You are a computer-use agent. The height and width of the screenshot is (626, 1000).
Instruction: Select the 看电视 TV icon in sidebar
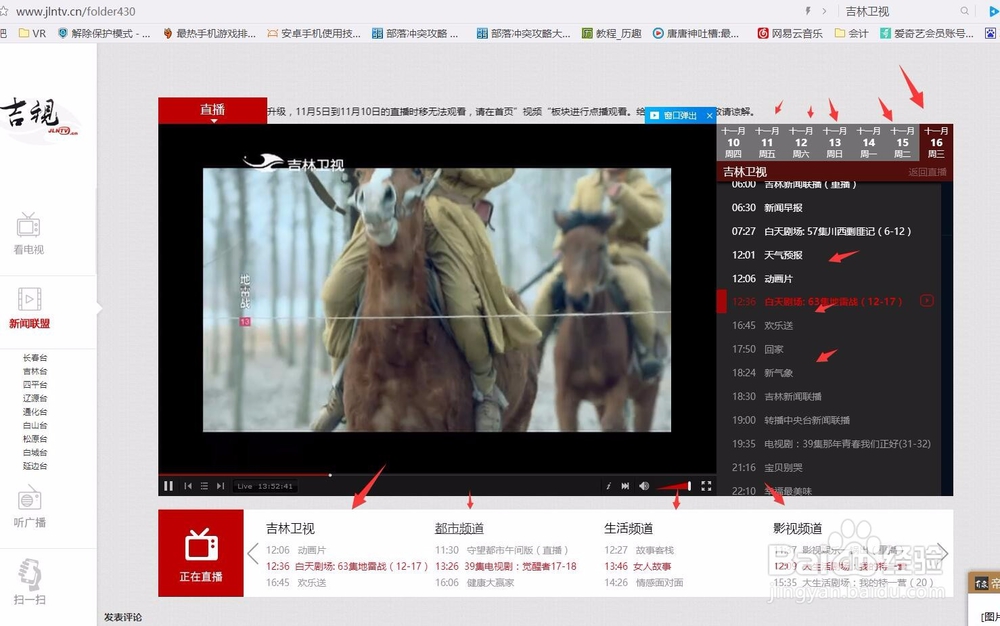tap(28, 228)
